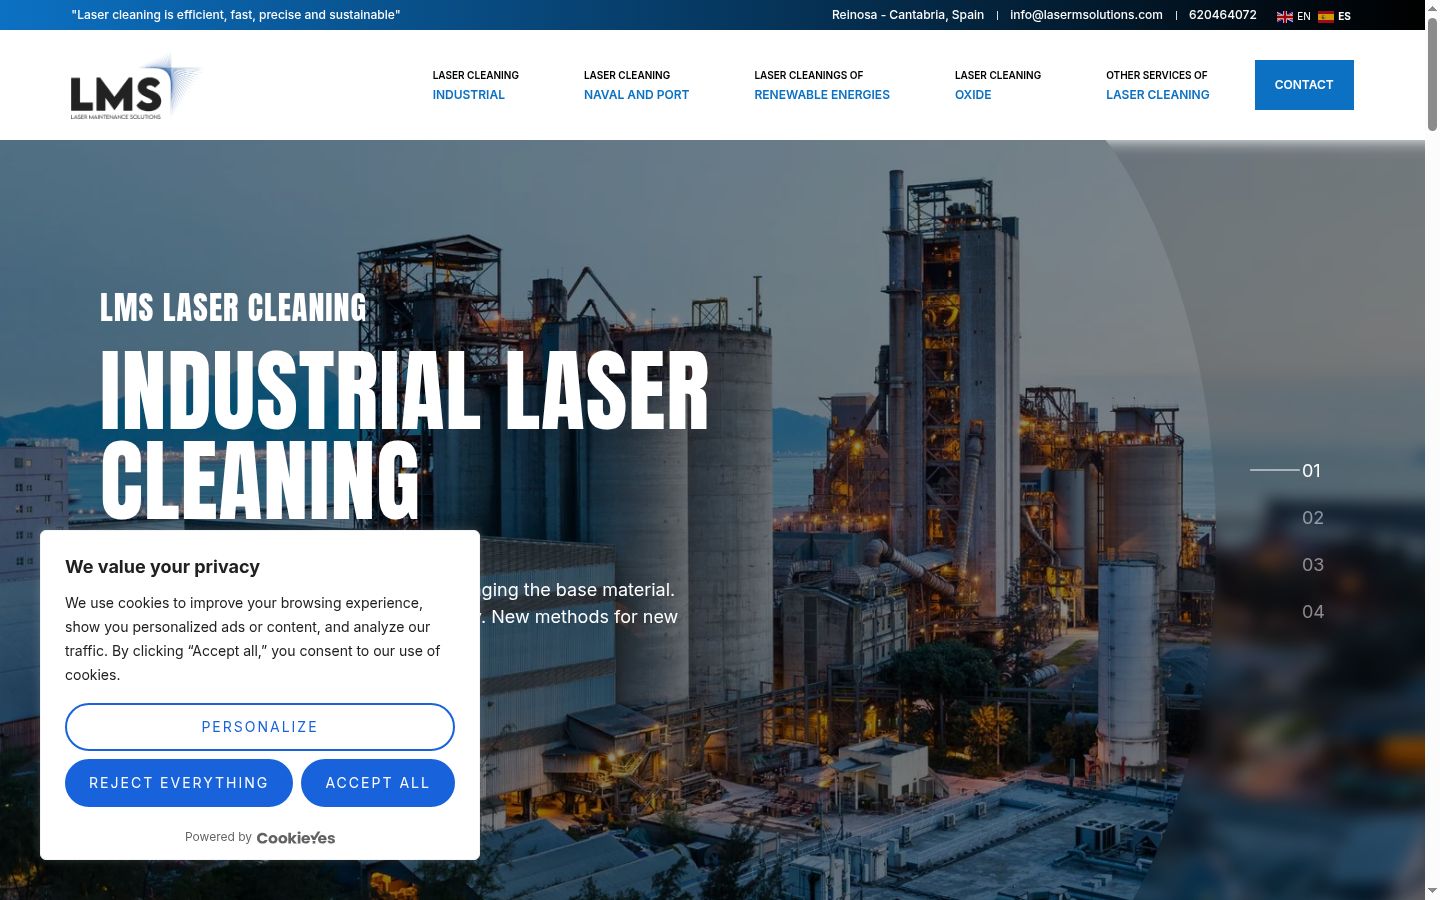The width and height of the screenshot is (1440, 900).
Task: Click the "Industrial Laser Cleaning" headline
Action: point(405,435)
